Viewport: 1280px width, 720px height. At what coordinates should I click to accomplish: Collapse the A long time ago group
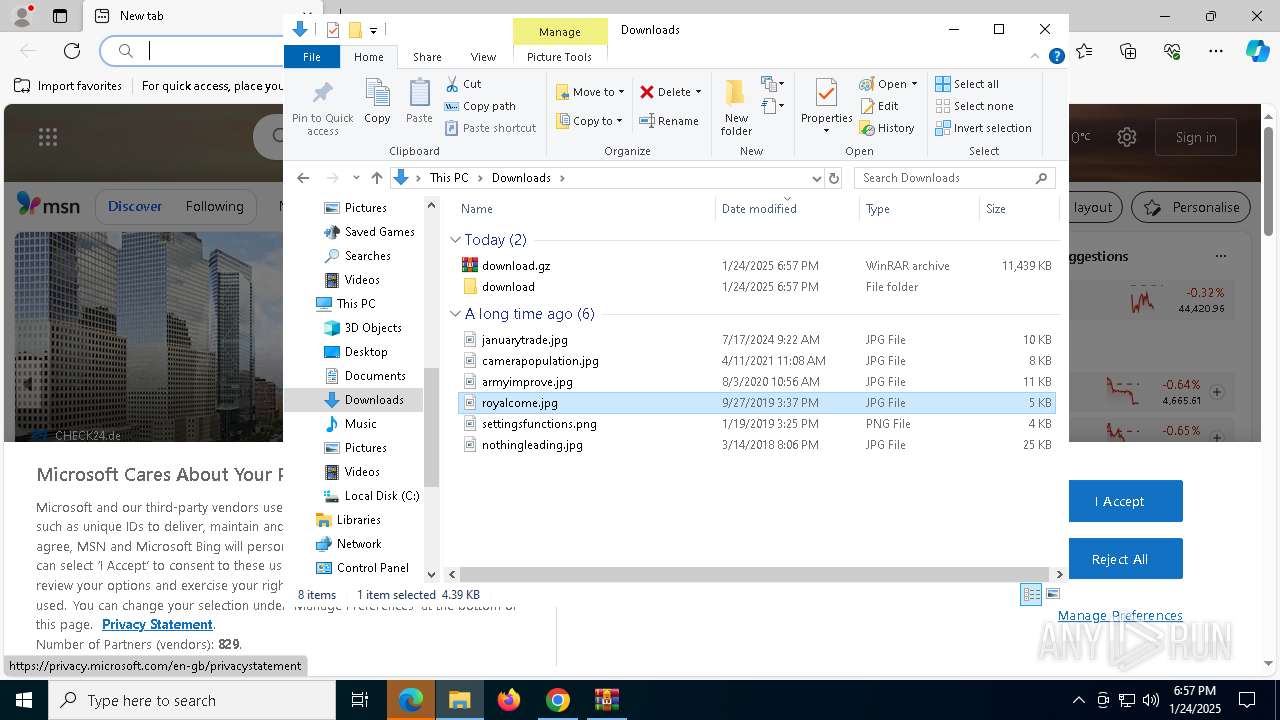pos(455,314)
